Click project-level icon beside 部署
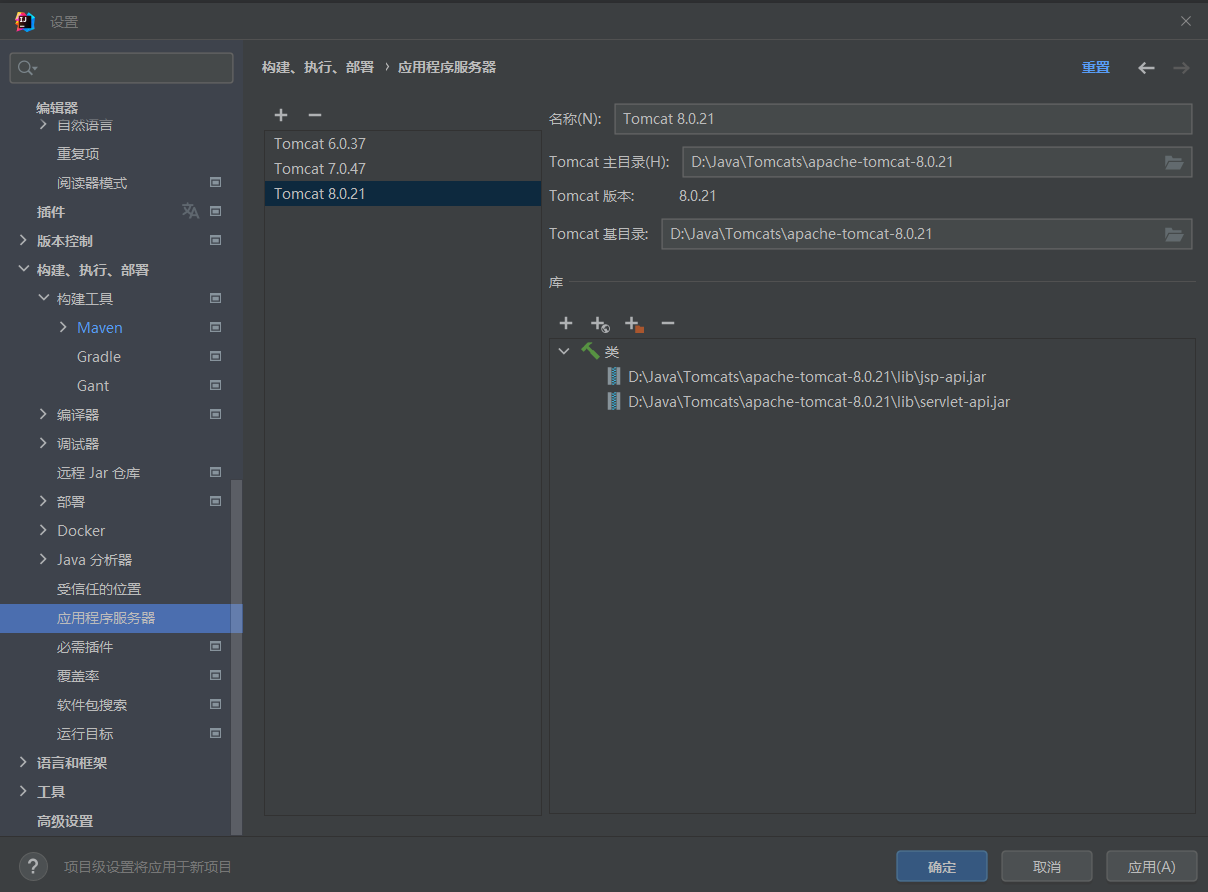 (x=215, y=501)
